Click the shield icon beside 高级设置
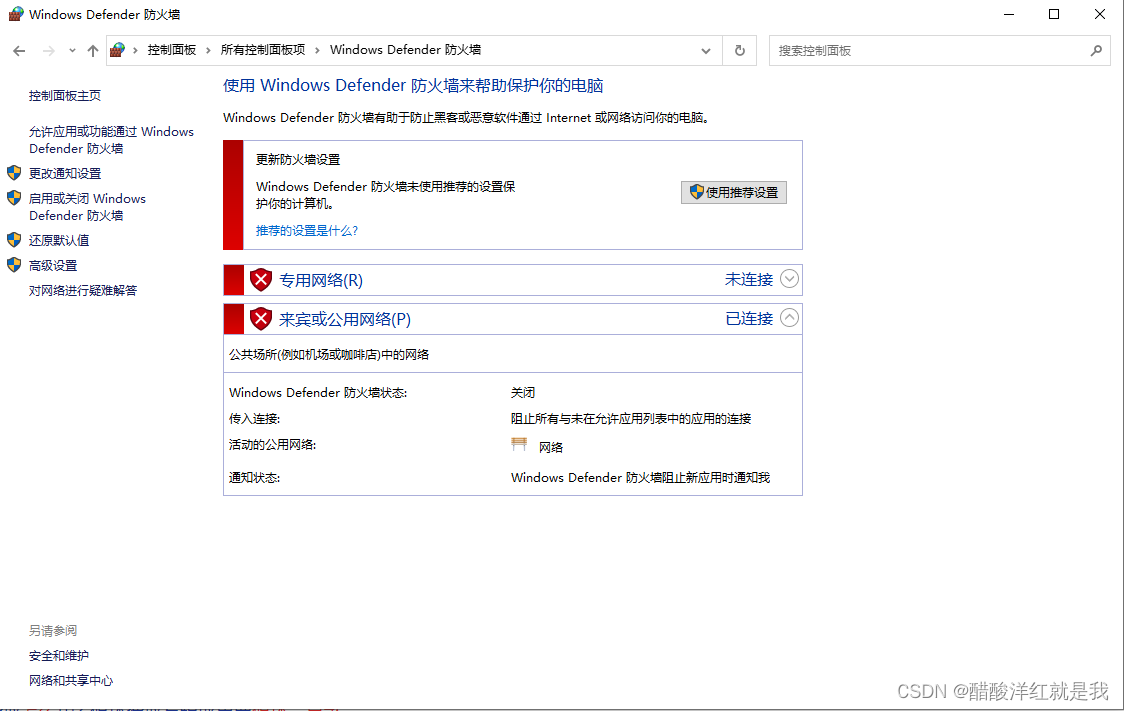The image size is (1124, 711). (14, 264)
